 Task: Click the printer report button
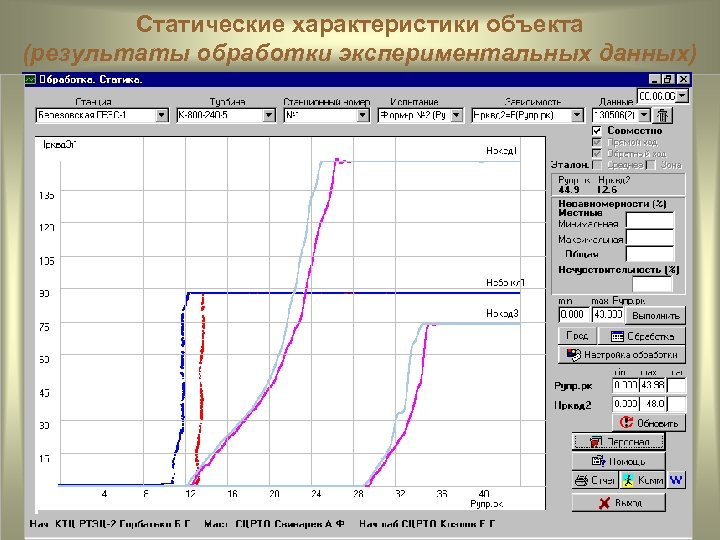pyautogui.click(x=595, y=480)
